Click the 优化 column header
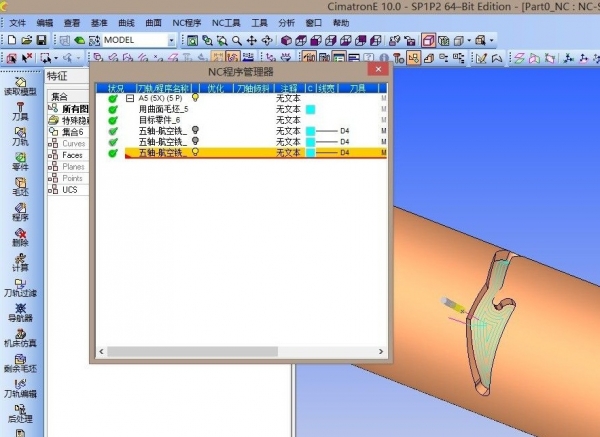 (x=215, y=88)
